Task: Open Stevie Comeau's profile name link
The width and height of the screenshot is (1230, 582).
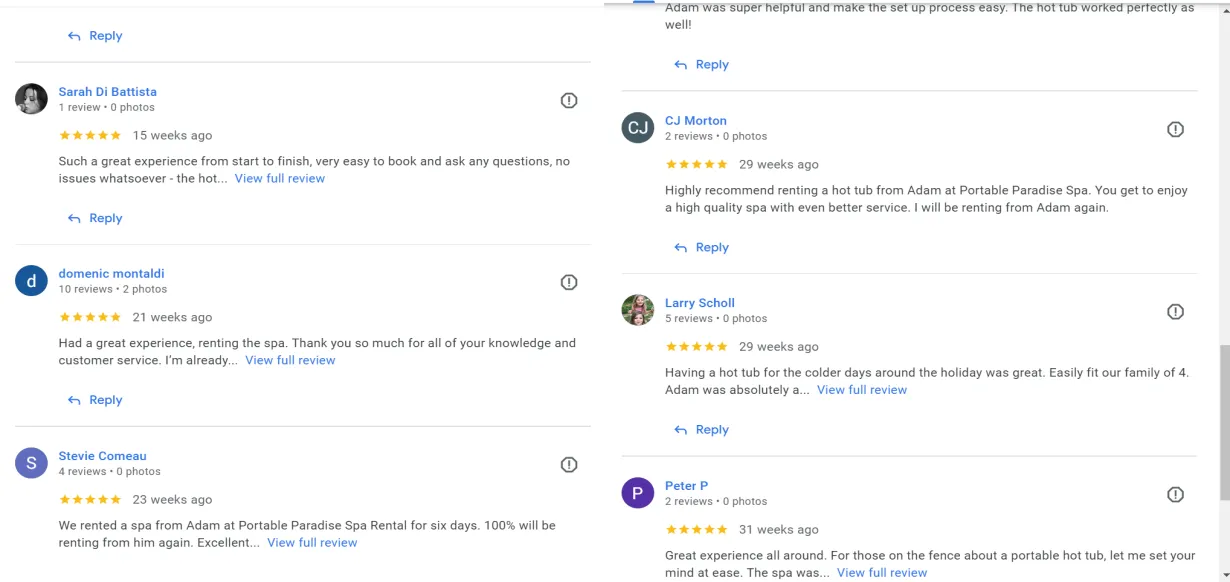Action: [x=102, y=456]
